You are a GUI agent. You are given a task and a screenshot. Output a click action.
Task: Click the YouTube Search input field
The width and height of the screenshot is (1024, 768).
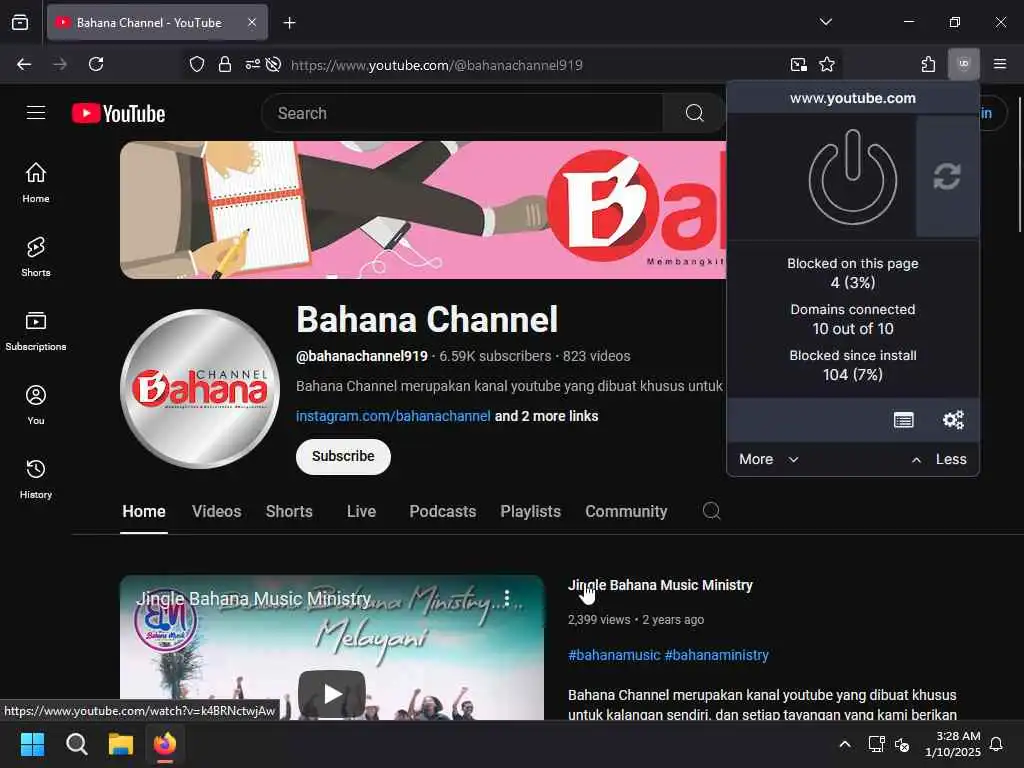coord(462,114)
